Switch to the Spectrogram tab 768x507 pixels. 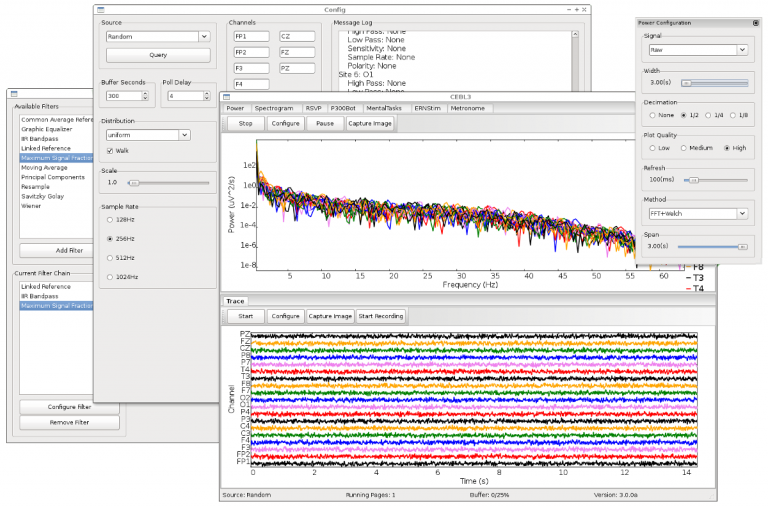tap(273, 107)
